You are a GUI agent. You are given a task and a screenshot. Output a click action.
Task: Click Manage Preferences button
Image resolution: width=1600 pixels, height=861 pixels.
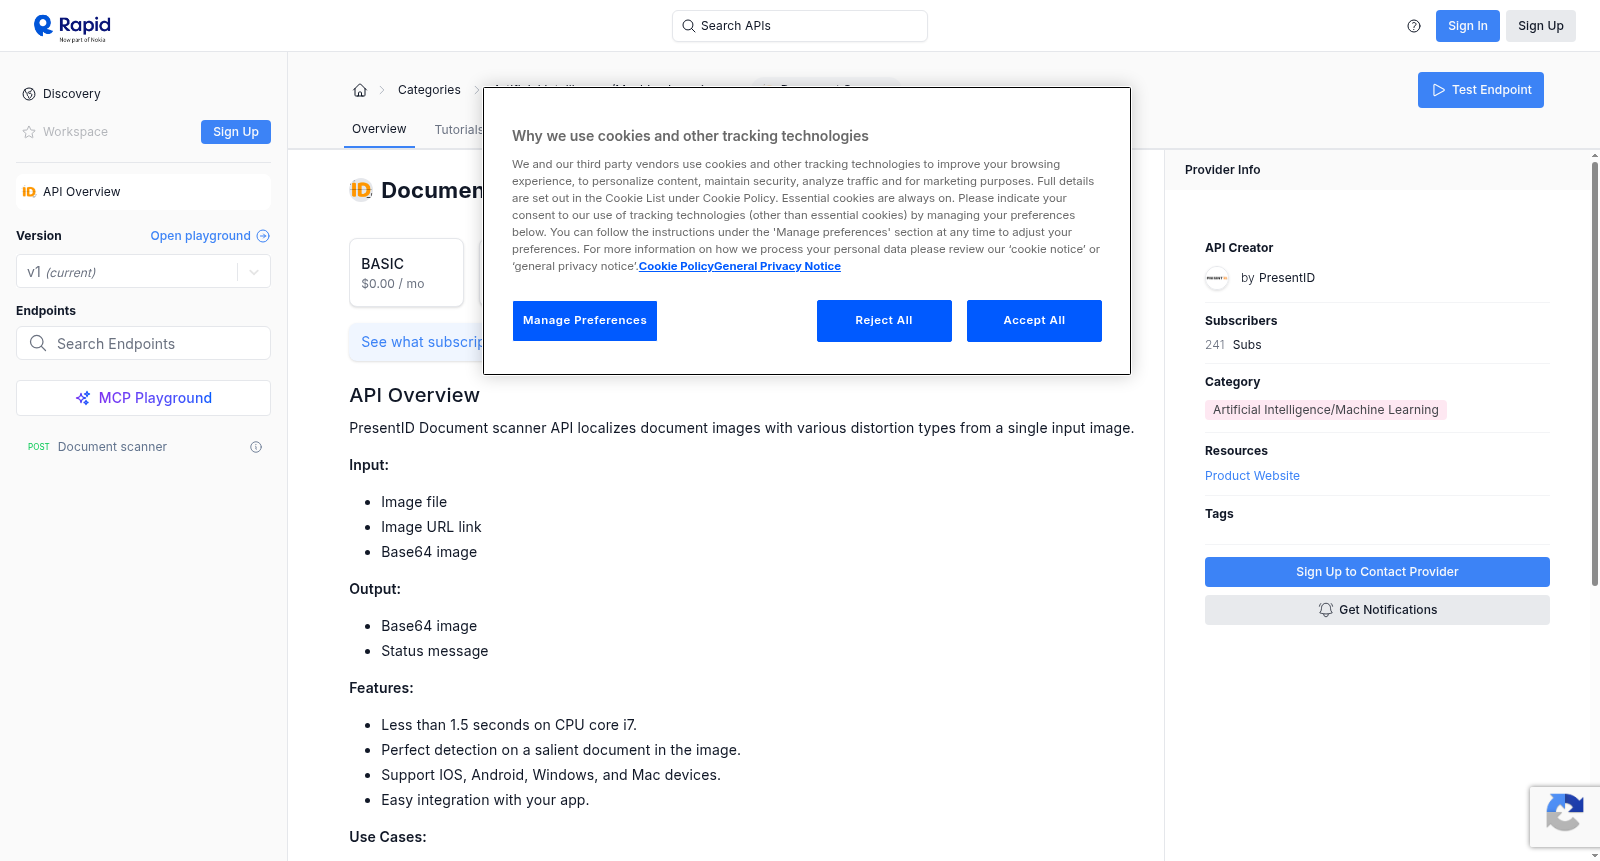coord(585,321)
